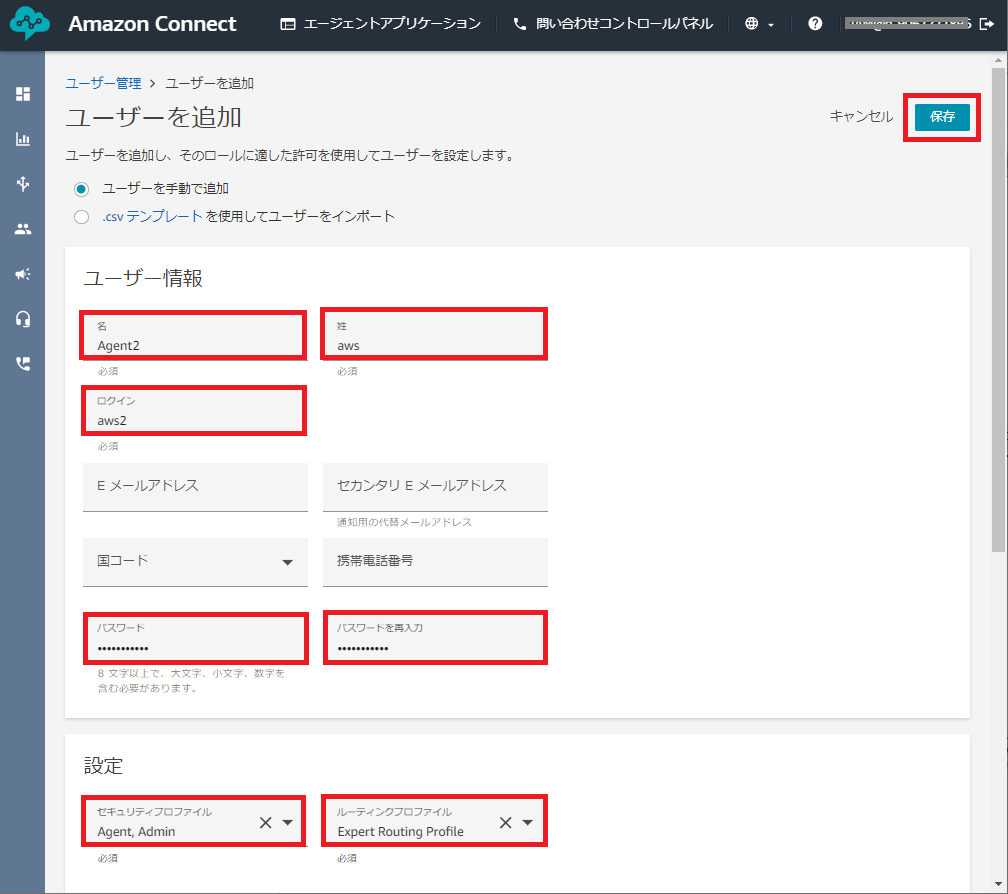The image size is (1008, 894).
Task: Click the page vertical scrollbar thumb
Action: pos(998,308)
